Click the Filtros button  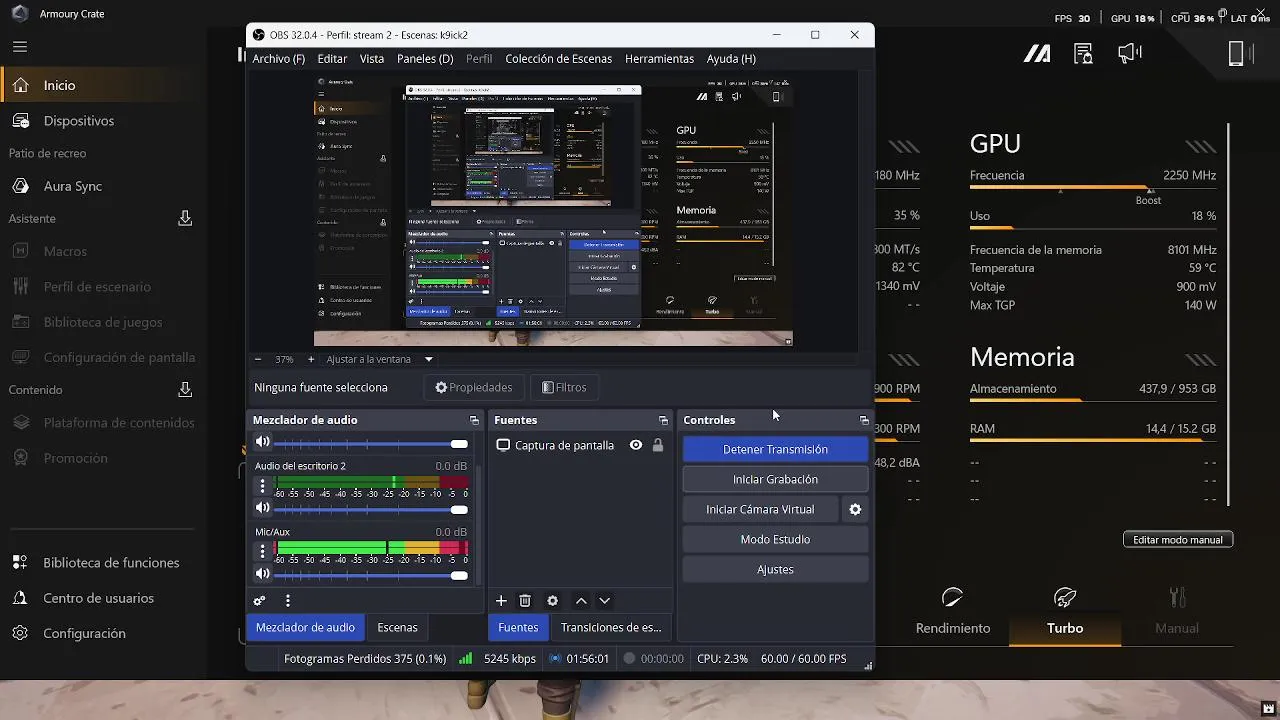click(564, 387)
